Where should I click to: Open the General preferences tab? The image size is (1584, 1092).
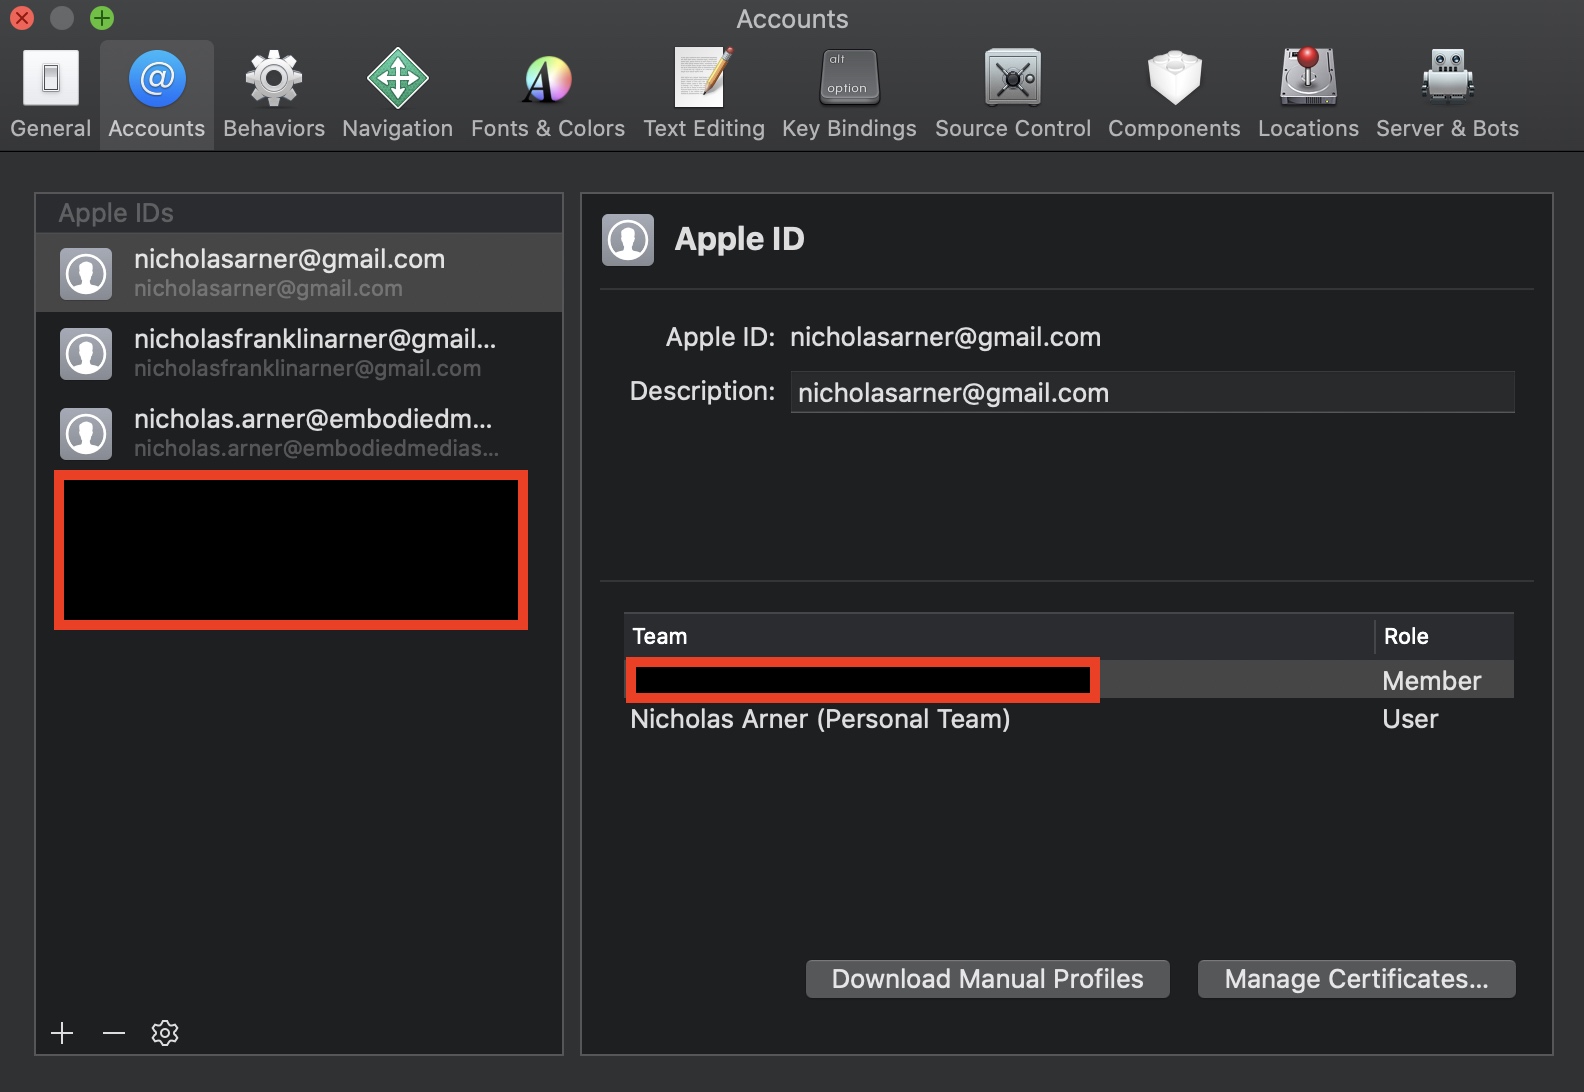pos(50,95)
